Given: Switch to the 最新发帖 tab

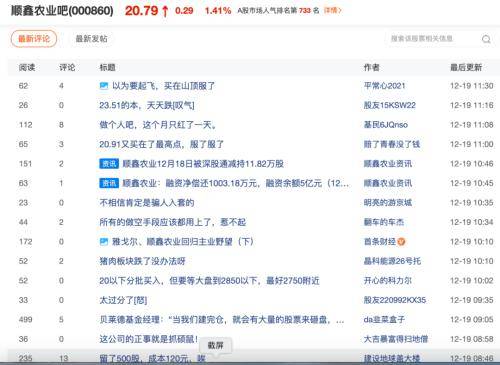Looking at the screenshot, I should click(x=91, y=39).
